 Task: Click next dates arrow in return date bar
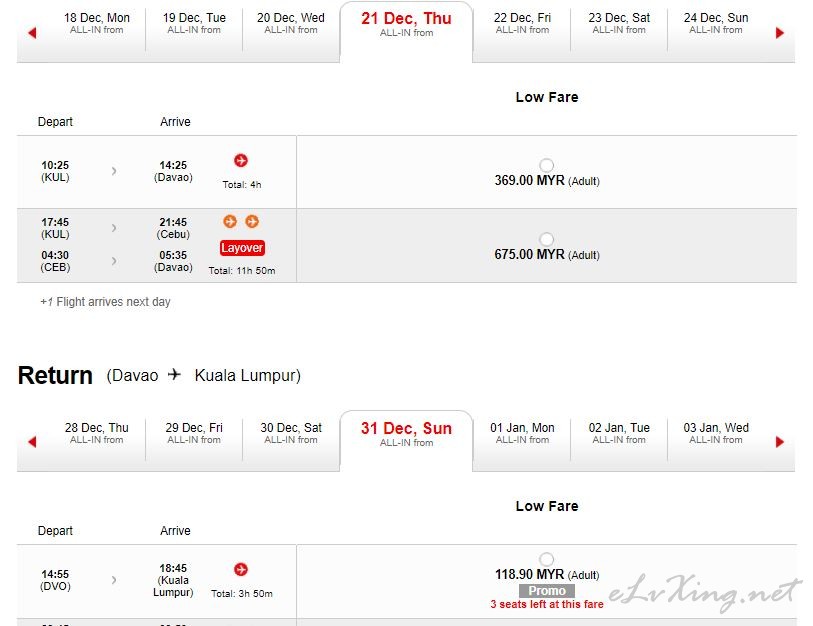coord(779,442)
